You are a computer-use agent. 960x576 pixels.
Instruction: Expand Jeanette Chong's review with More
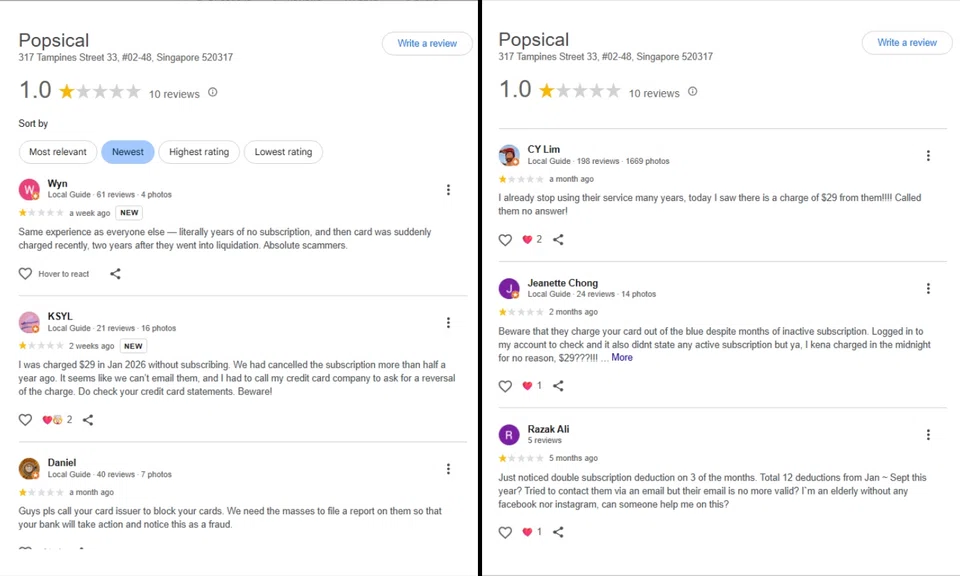pyautogui.click(x=622, y=357)
